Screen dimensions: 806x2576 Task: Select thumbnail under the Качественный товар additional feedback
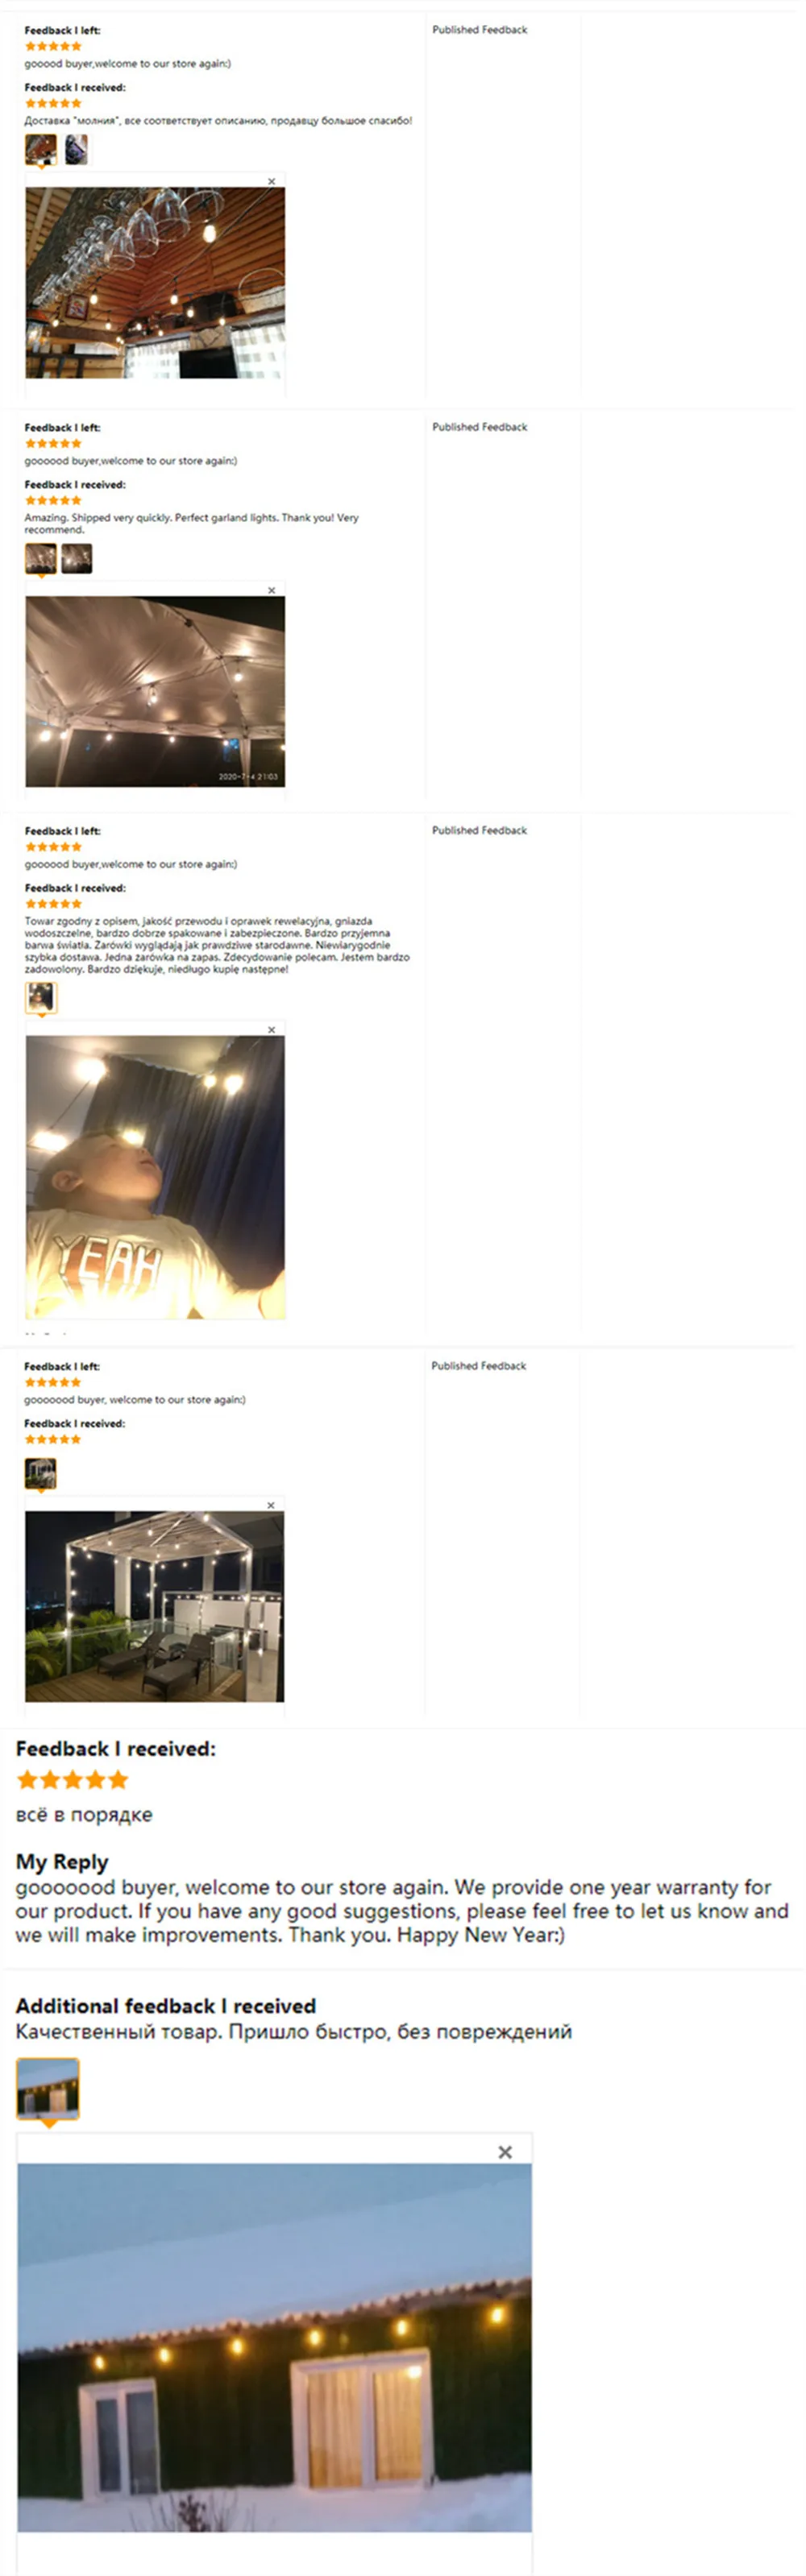pos(48,2088)
